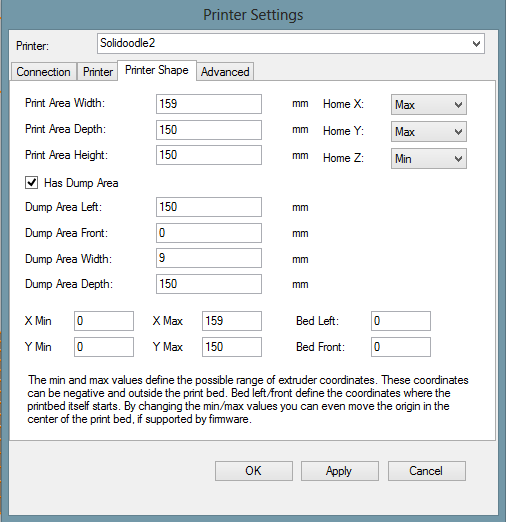The height and width of the screenshot is (522, 506).
Task: Switch to the Connection tab
Action: (44, 72)
